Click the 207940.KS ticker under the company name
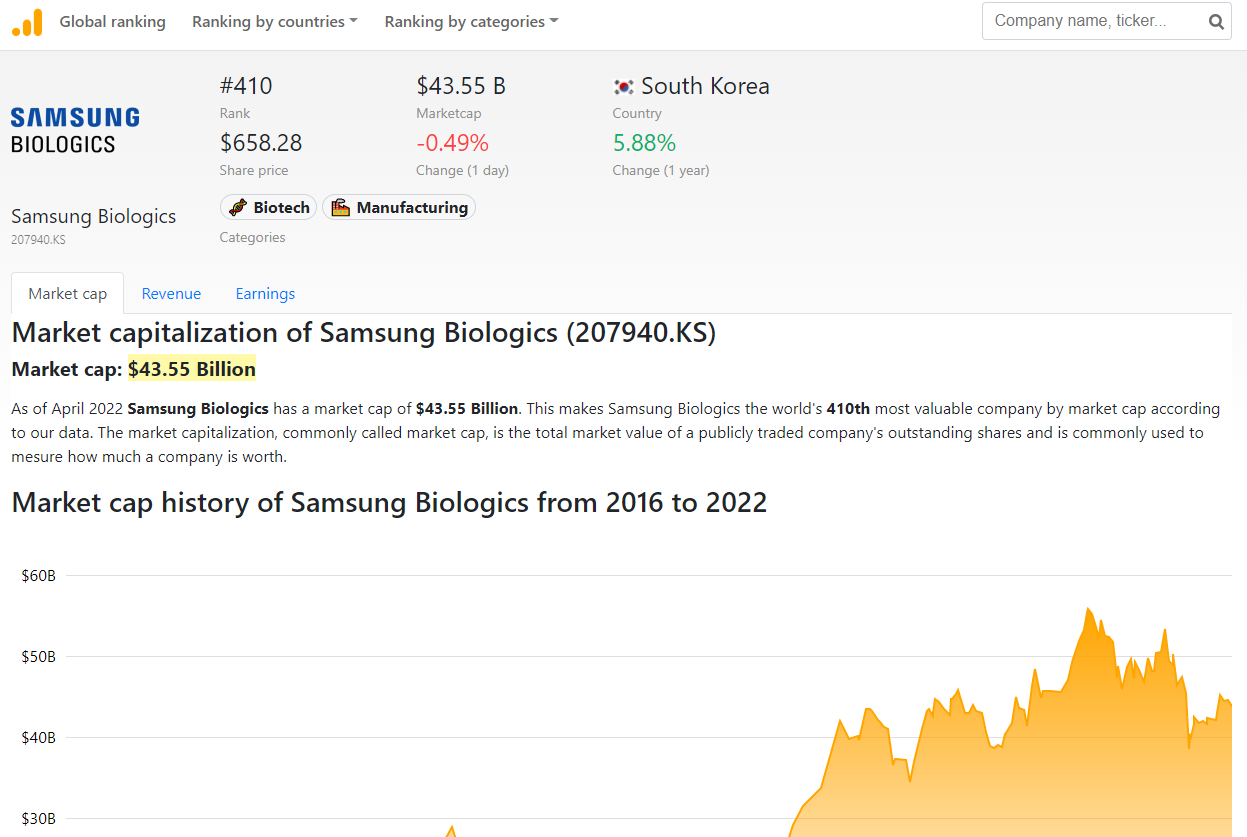Image resolution: width=1247 pixels, height=837 pixels. pyautogui.click(x=38, y=240)
